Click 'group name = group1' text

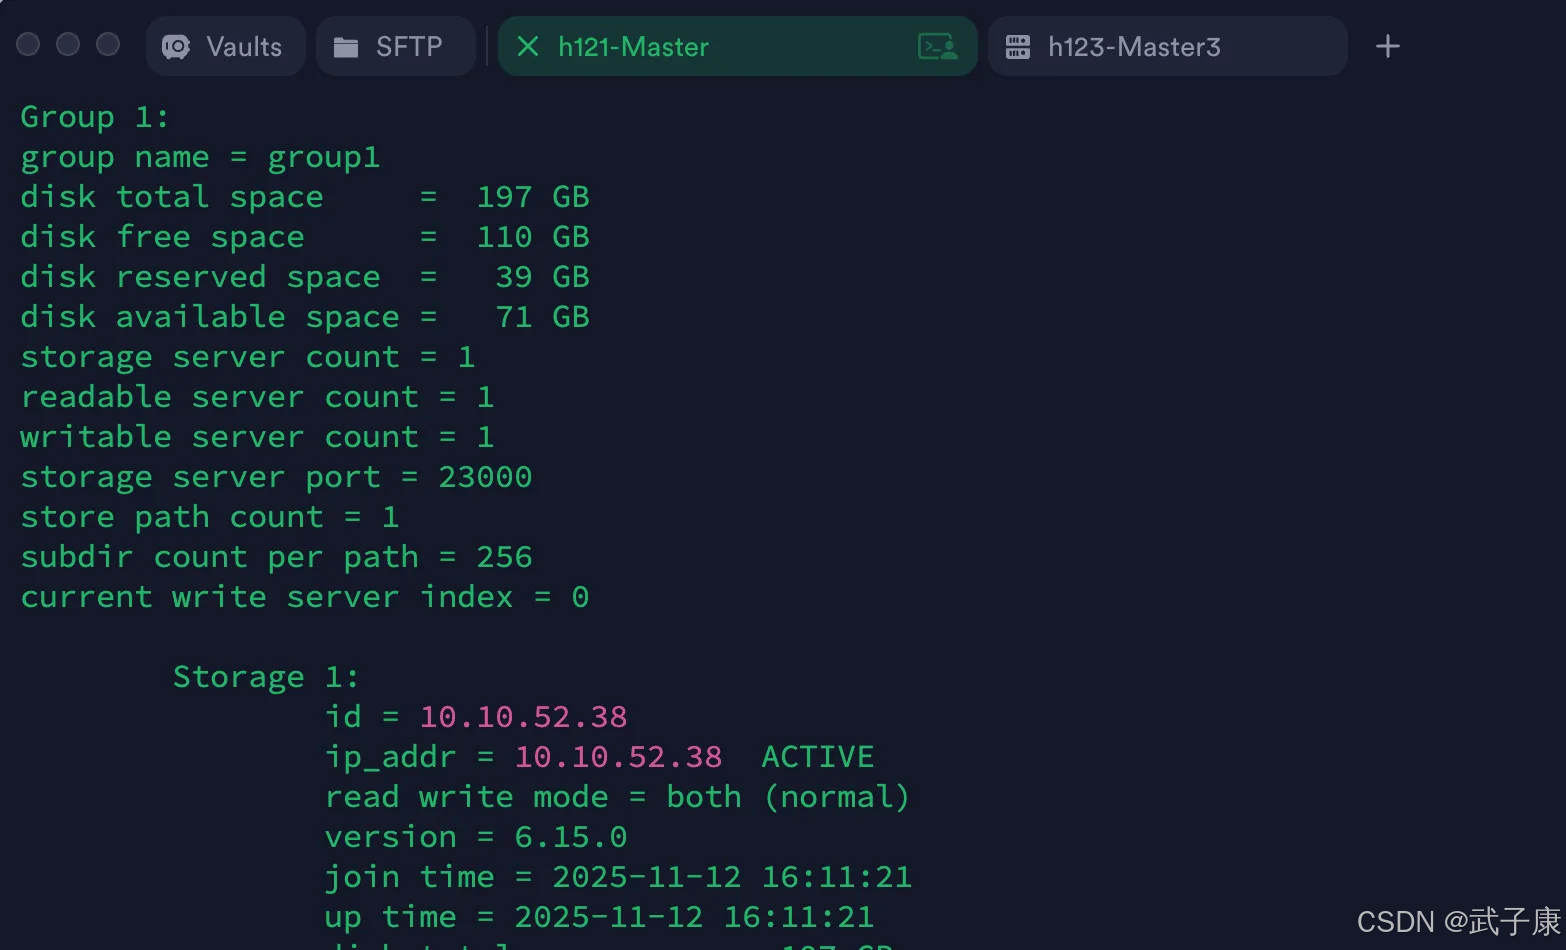point(200,158)
